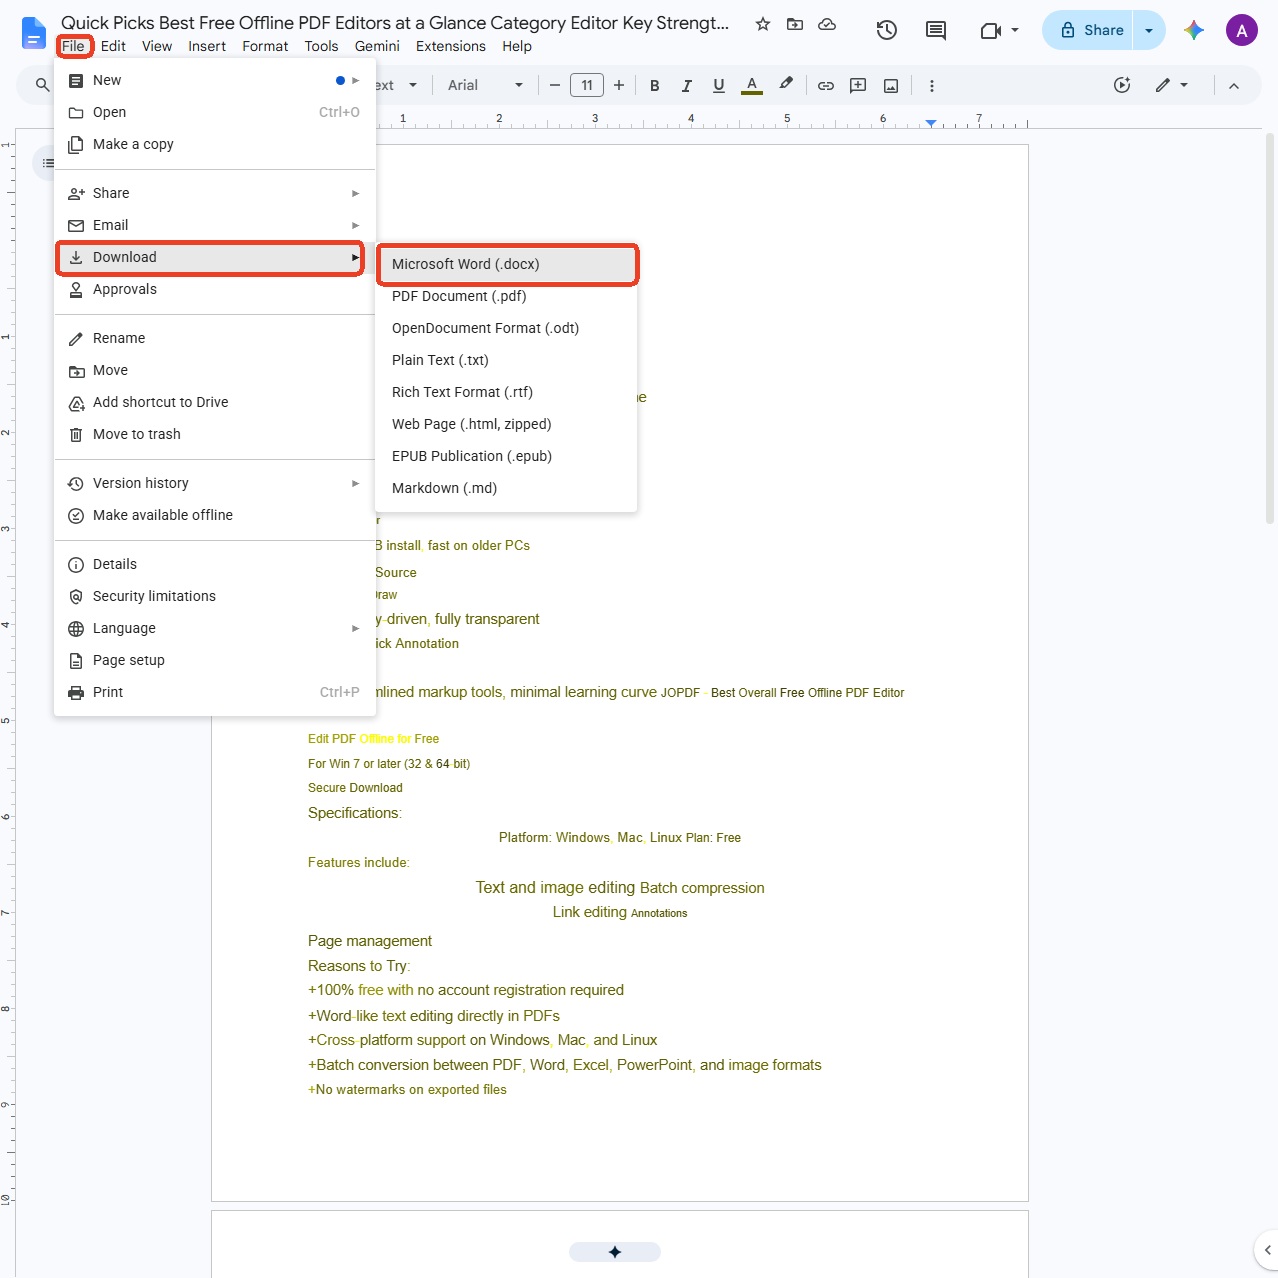Viewport: 1278px width, 1278px height.
Task: Open the Help menu
Action: [x=517, y=46]
